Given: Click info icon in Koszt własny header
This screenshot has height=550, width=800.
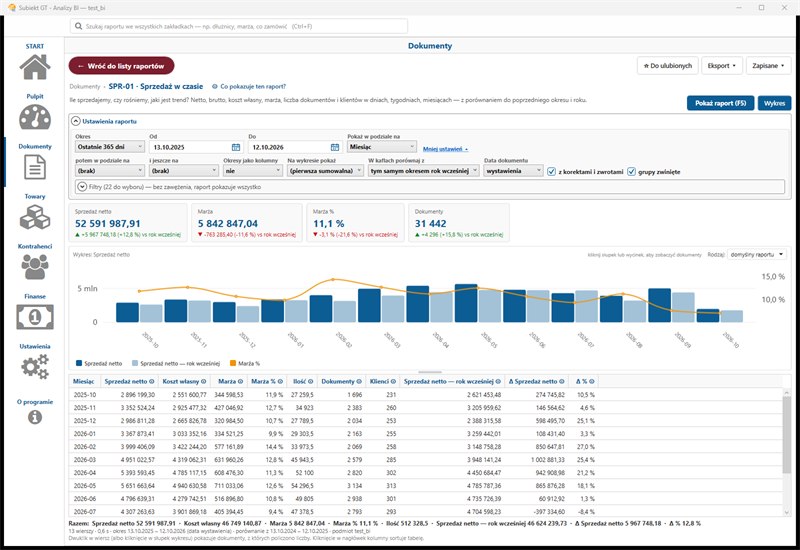Looking at the screenshot, I should (204, 381).
